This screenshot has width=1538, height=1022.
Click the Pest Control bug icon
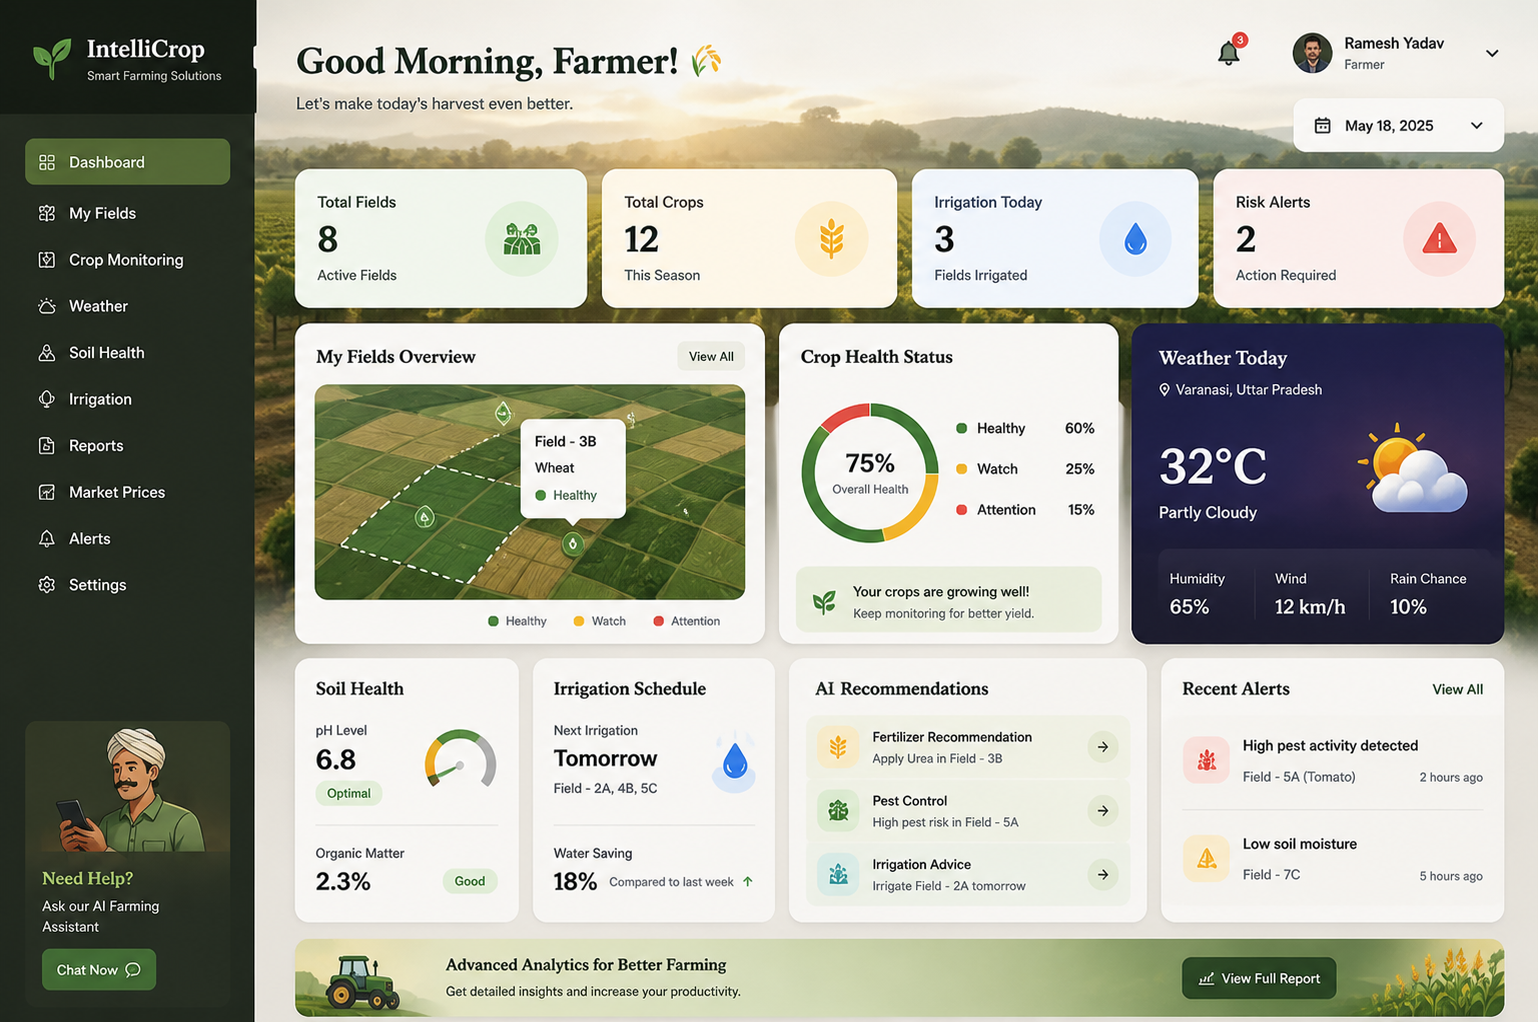pyautogui.click(x=838, y=811)
